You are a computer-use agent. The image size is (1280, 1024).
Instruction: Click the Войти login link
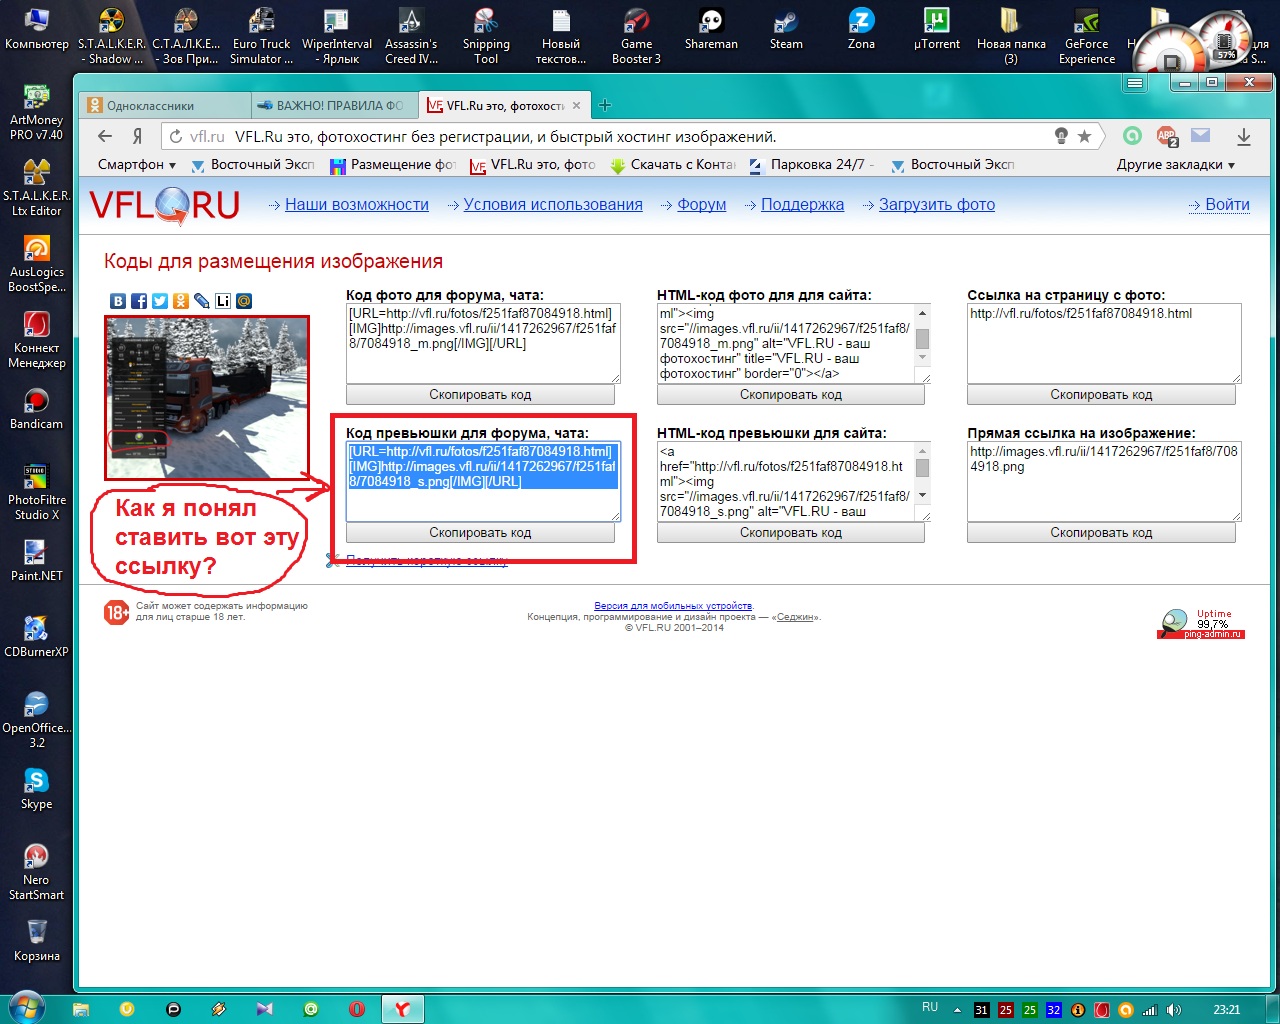[1227, 205]
